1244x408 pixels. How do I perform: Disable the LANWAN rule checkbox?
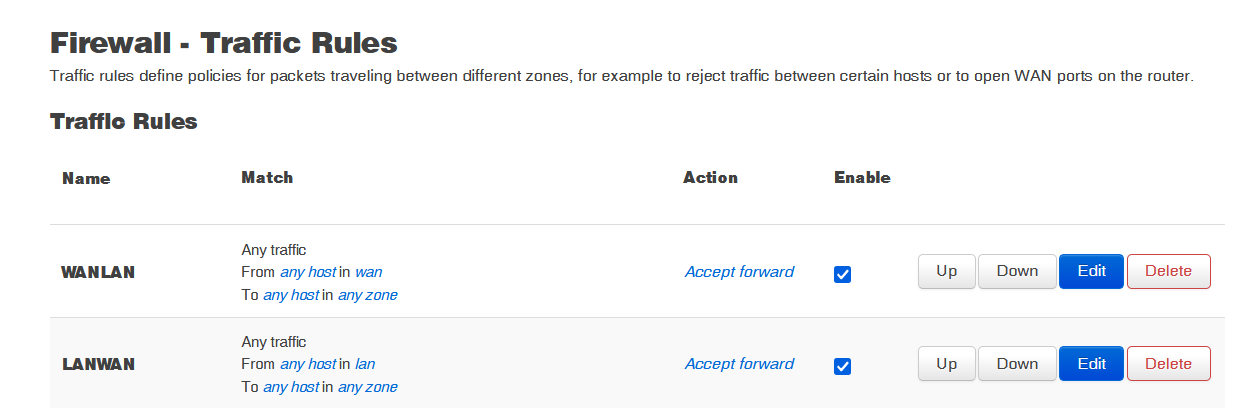842,366
